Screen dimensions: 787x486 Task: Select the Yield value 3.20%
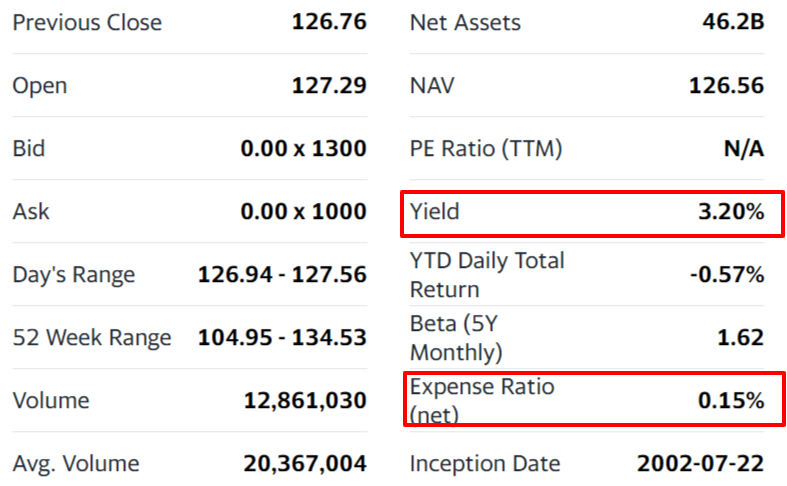click(x=731, y=212)
